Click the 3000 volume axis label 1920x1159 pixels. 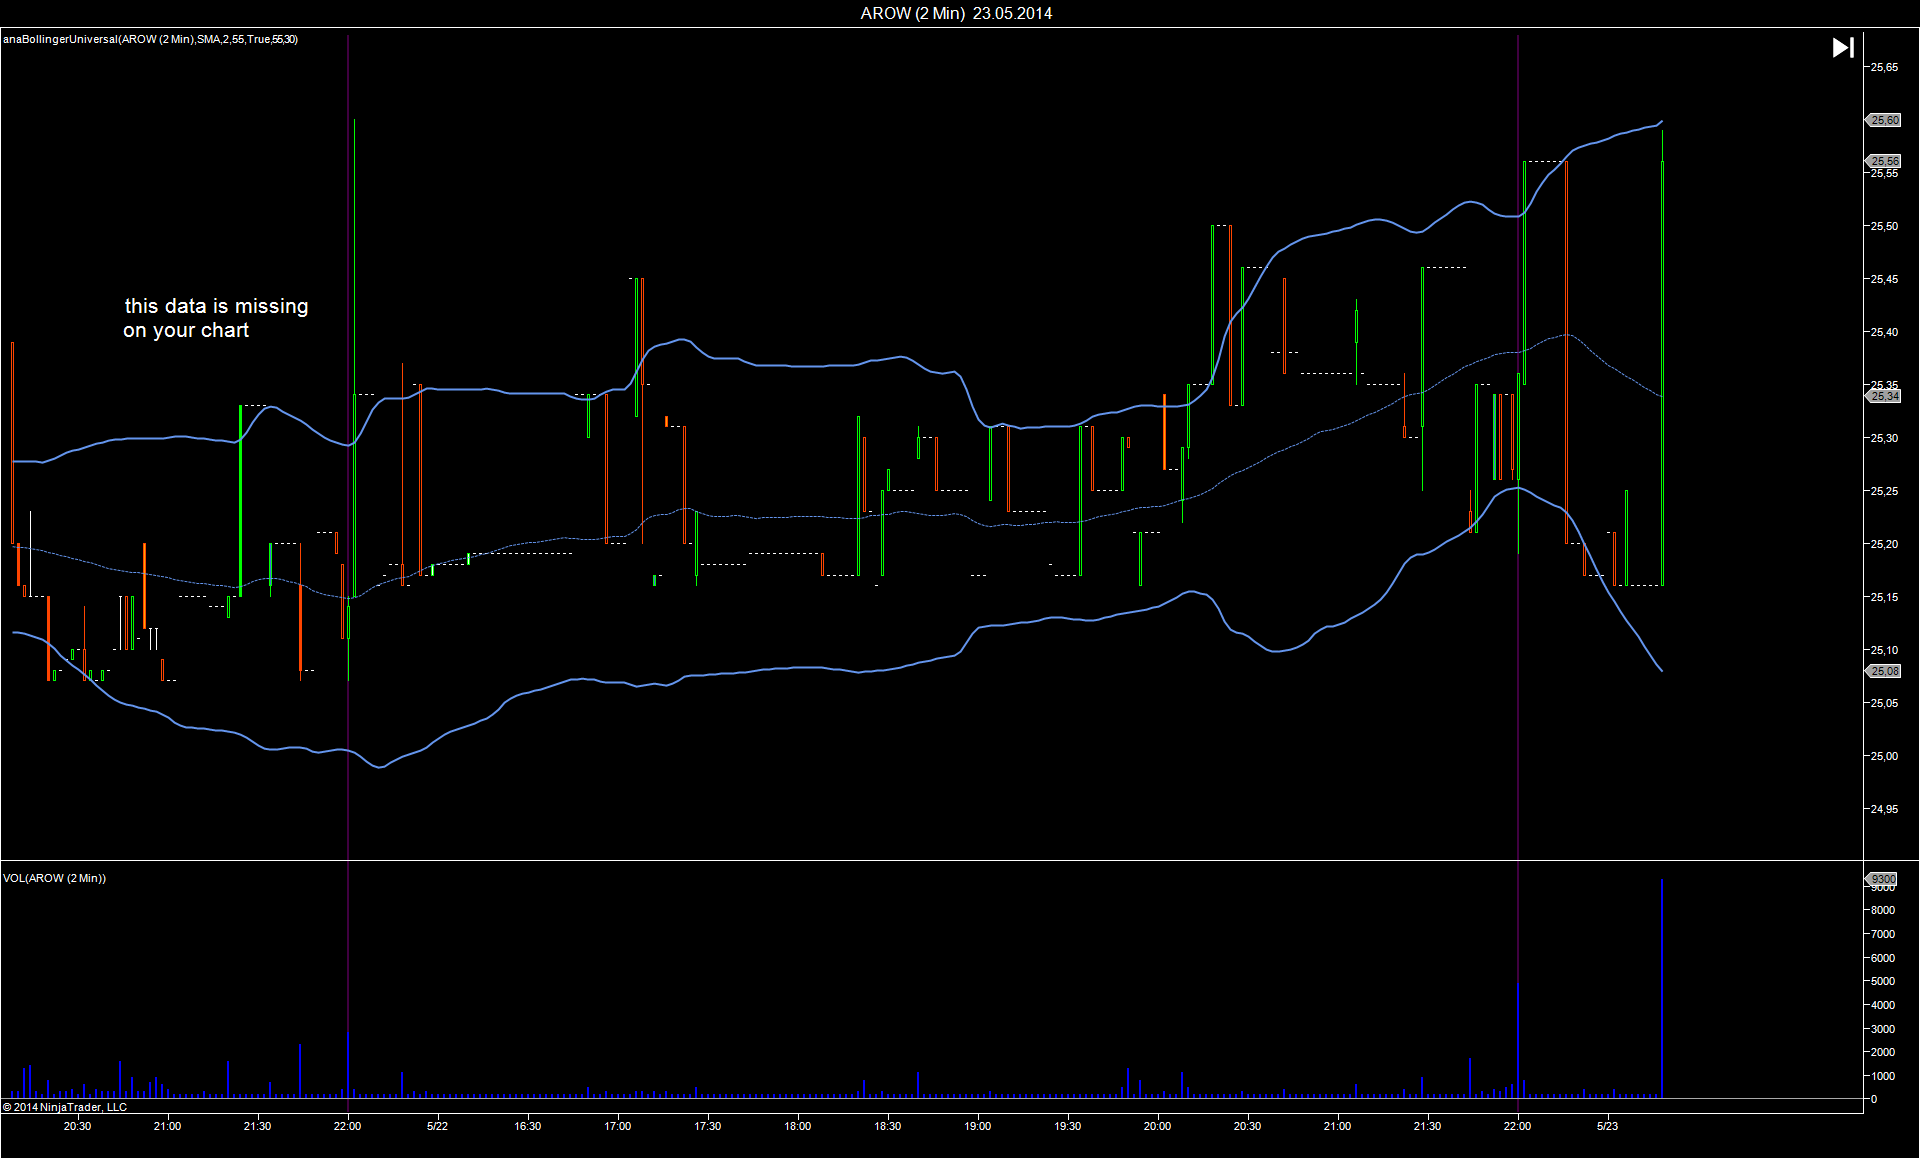[x=1882, y=1029]
